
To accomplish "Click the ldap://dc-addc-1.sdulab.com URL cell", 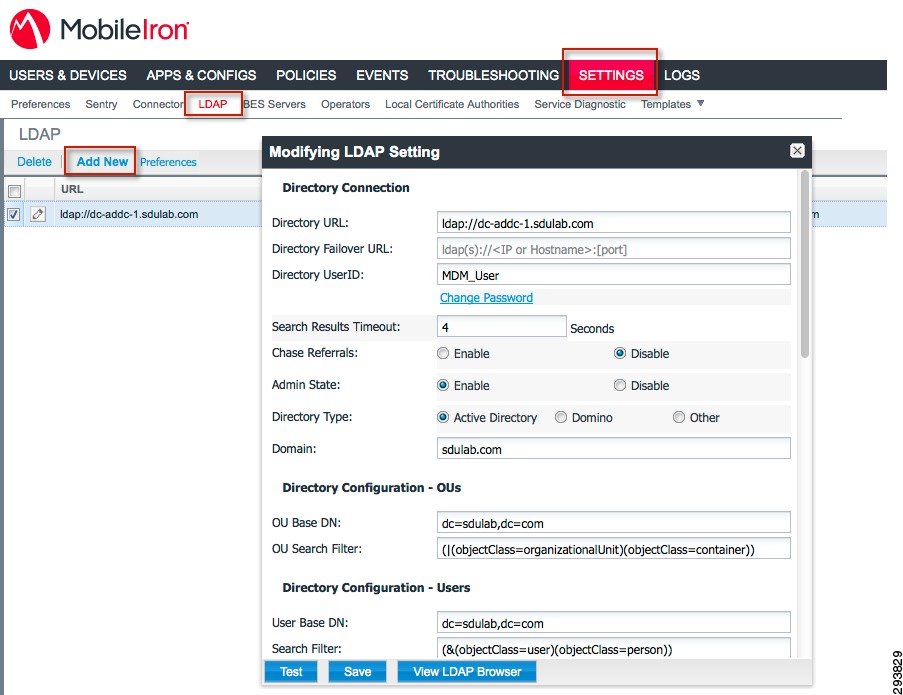I will tap(129, 214).
